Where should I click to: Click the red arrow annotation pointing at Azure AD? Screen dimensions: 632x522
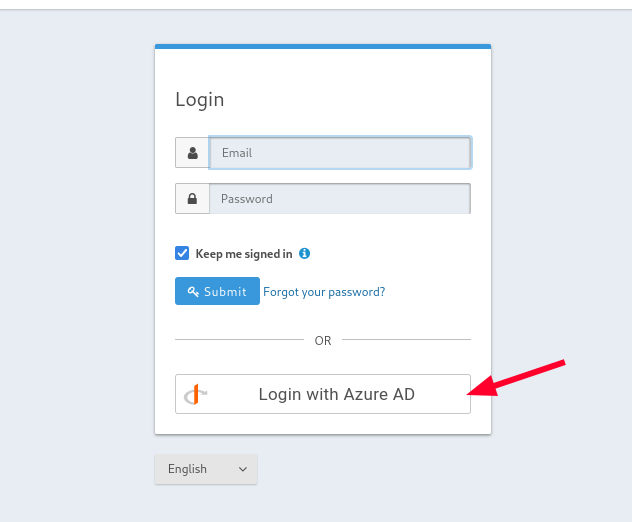pyautogui.click(x=516, y=379)
